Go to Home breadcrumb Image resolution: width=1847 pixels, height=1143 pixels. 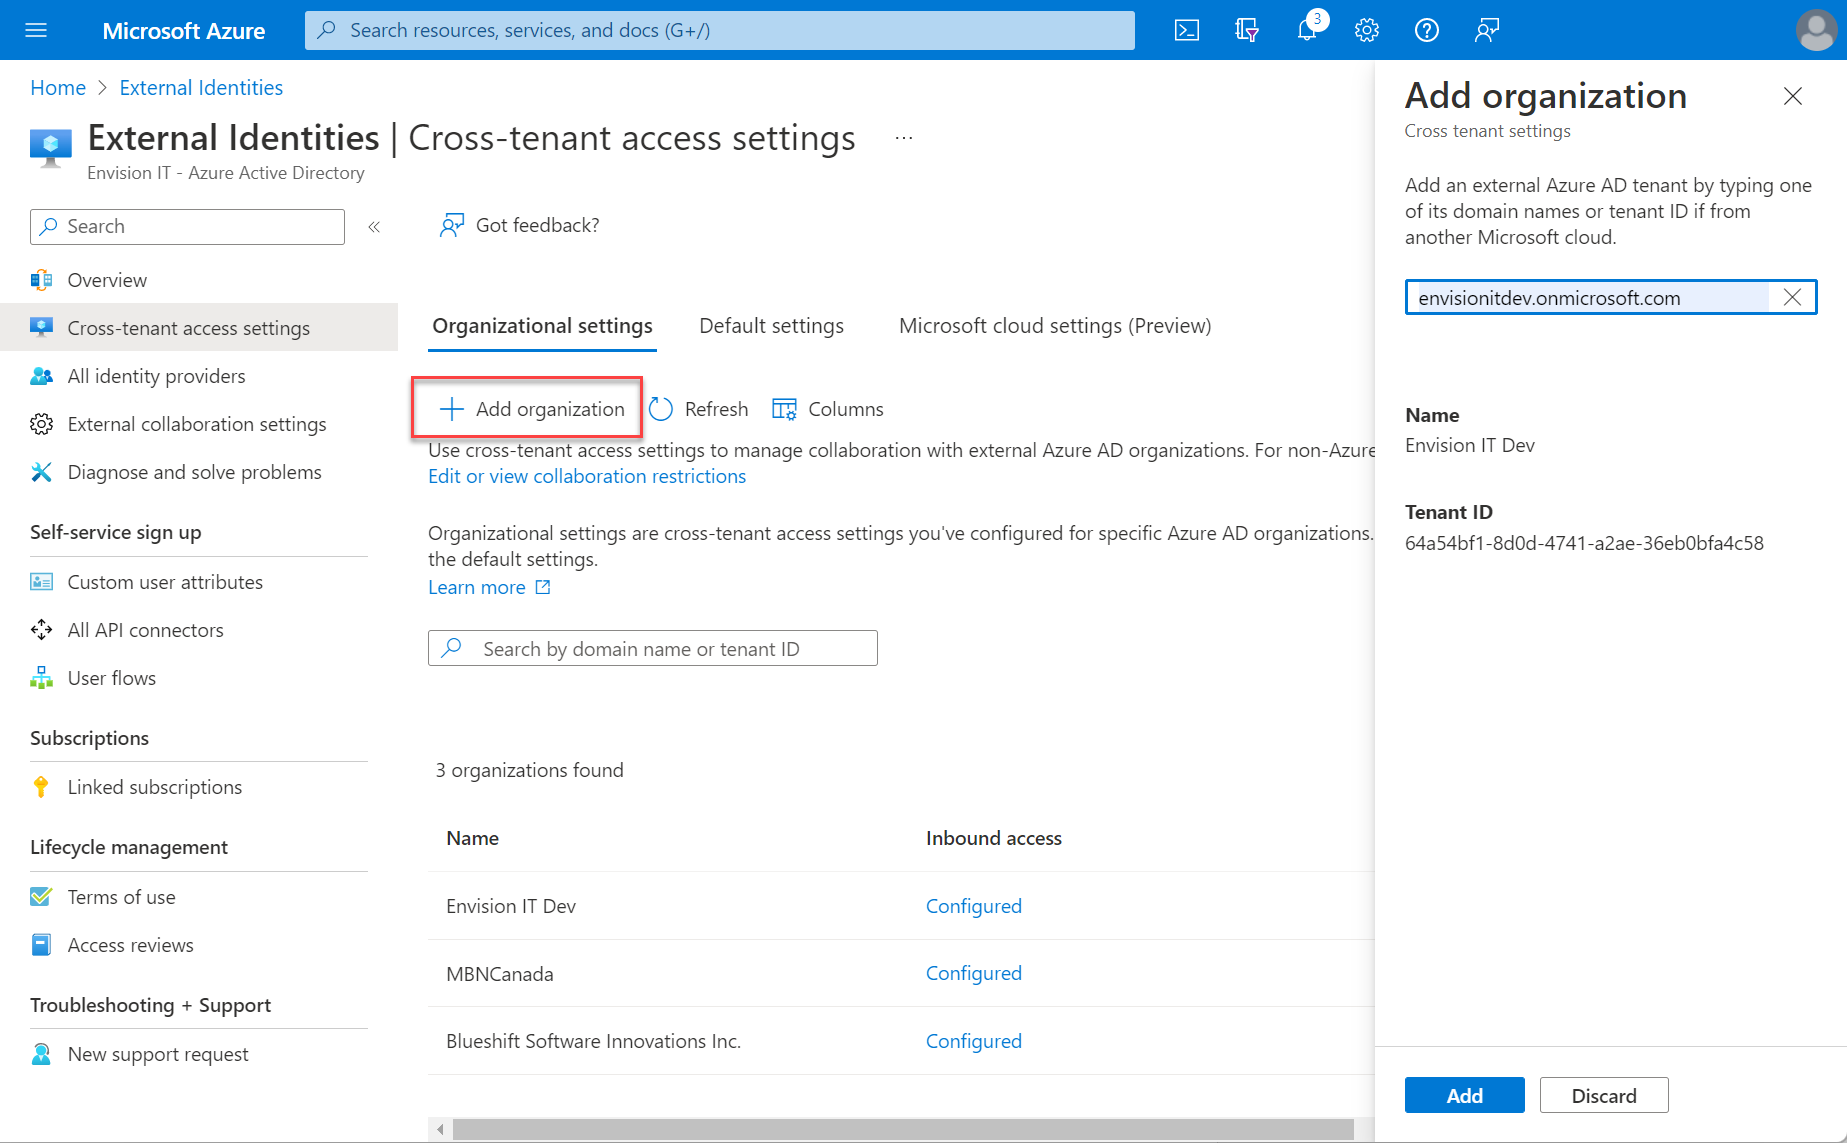tap(58, 88)
